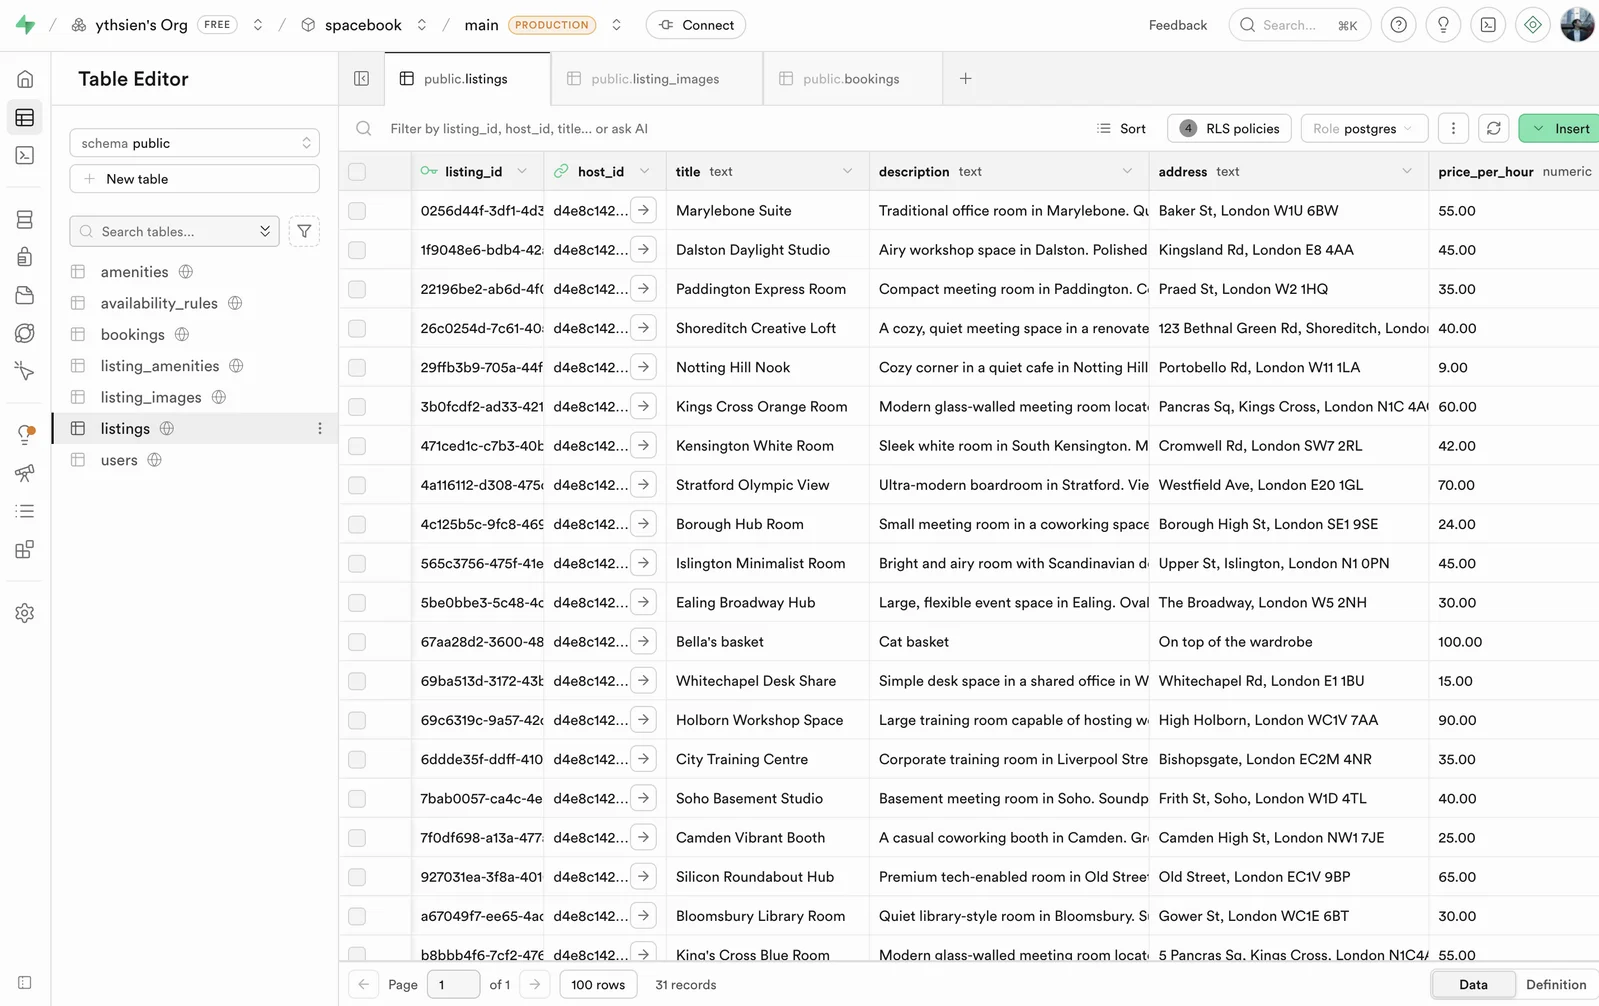Check the Marylebone Suite row

pos(357,211)
